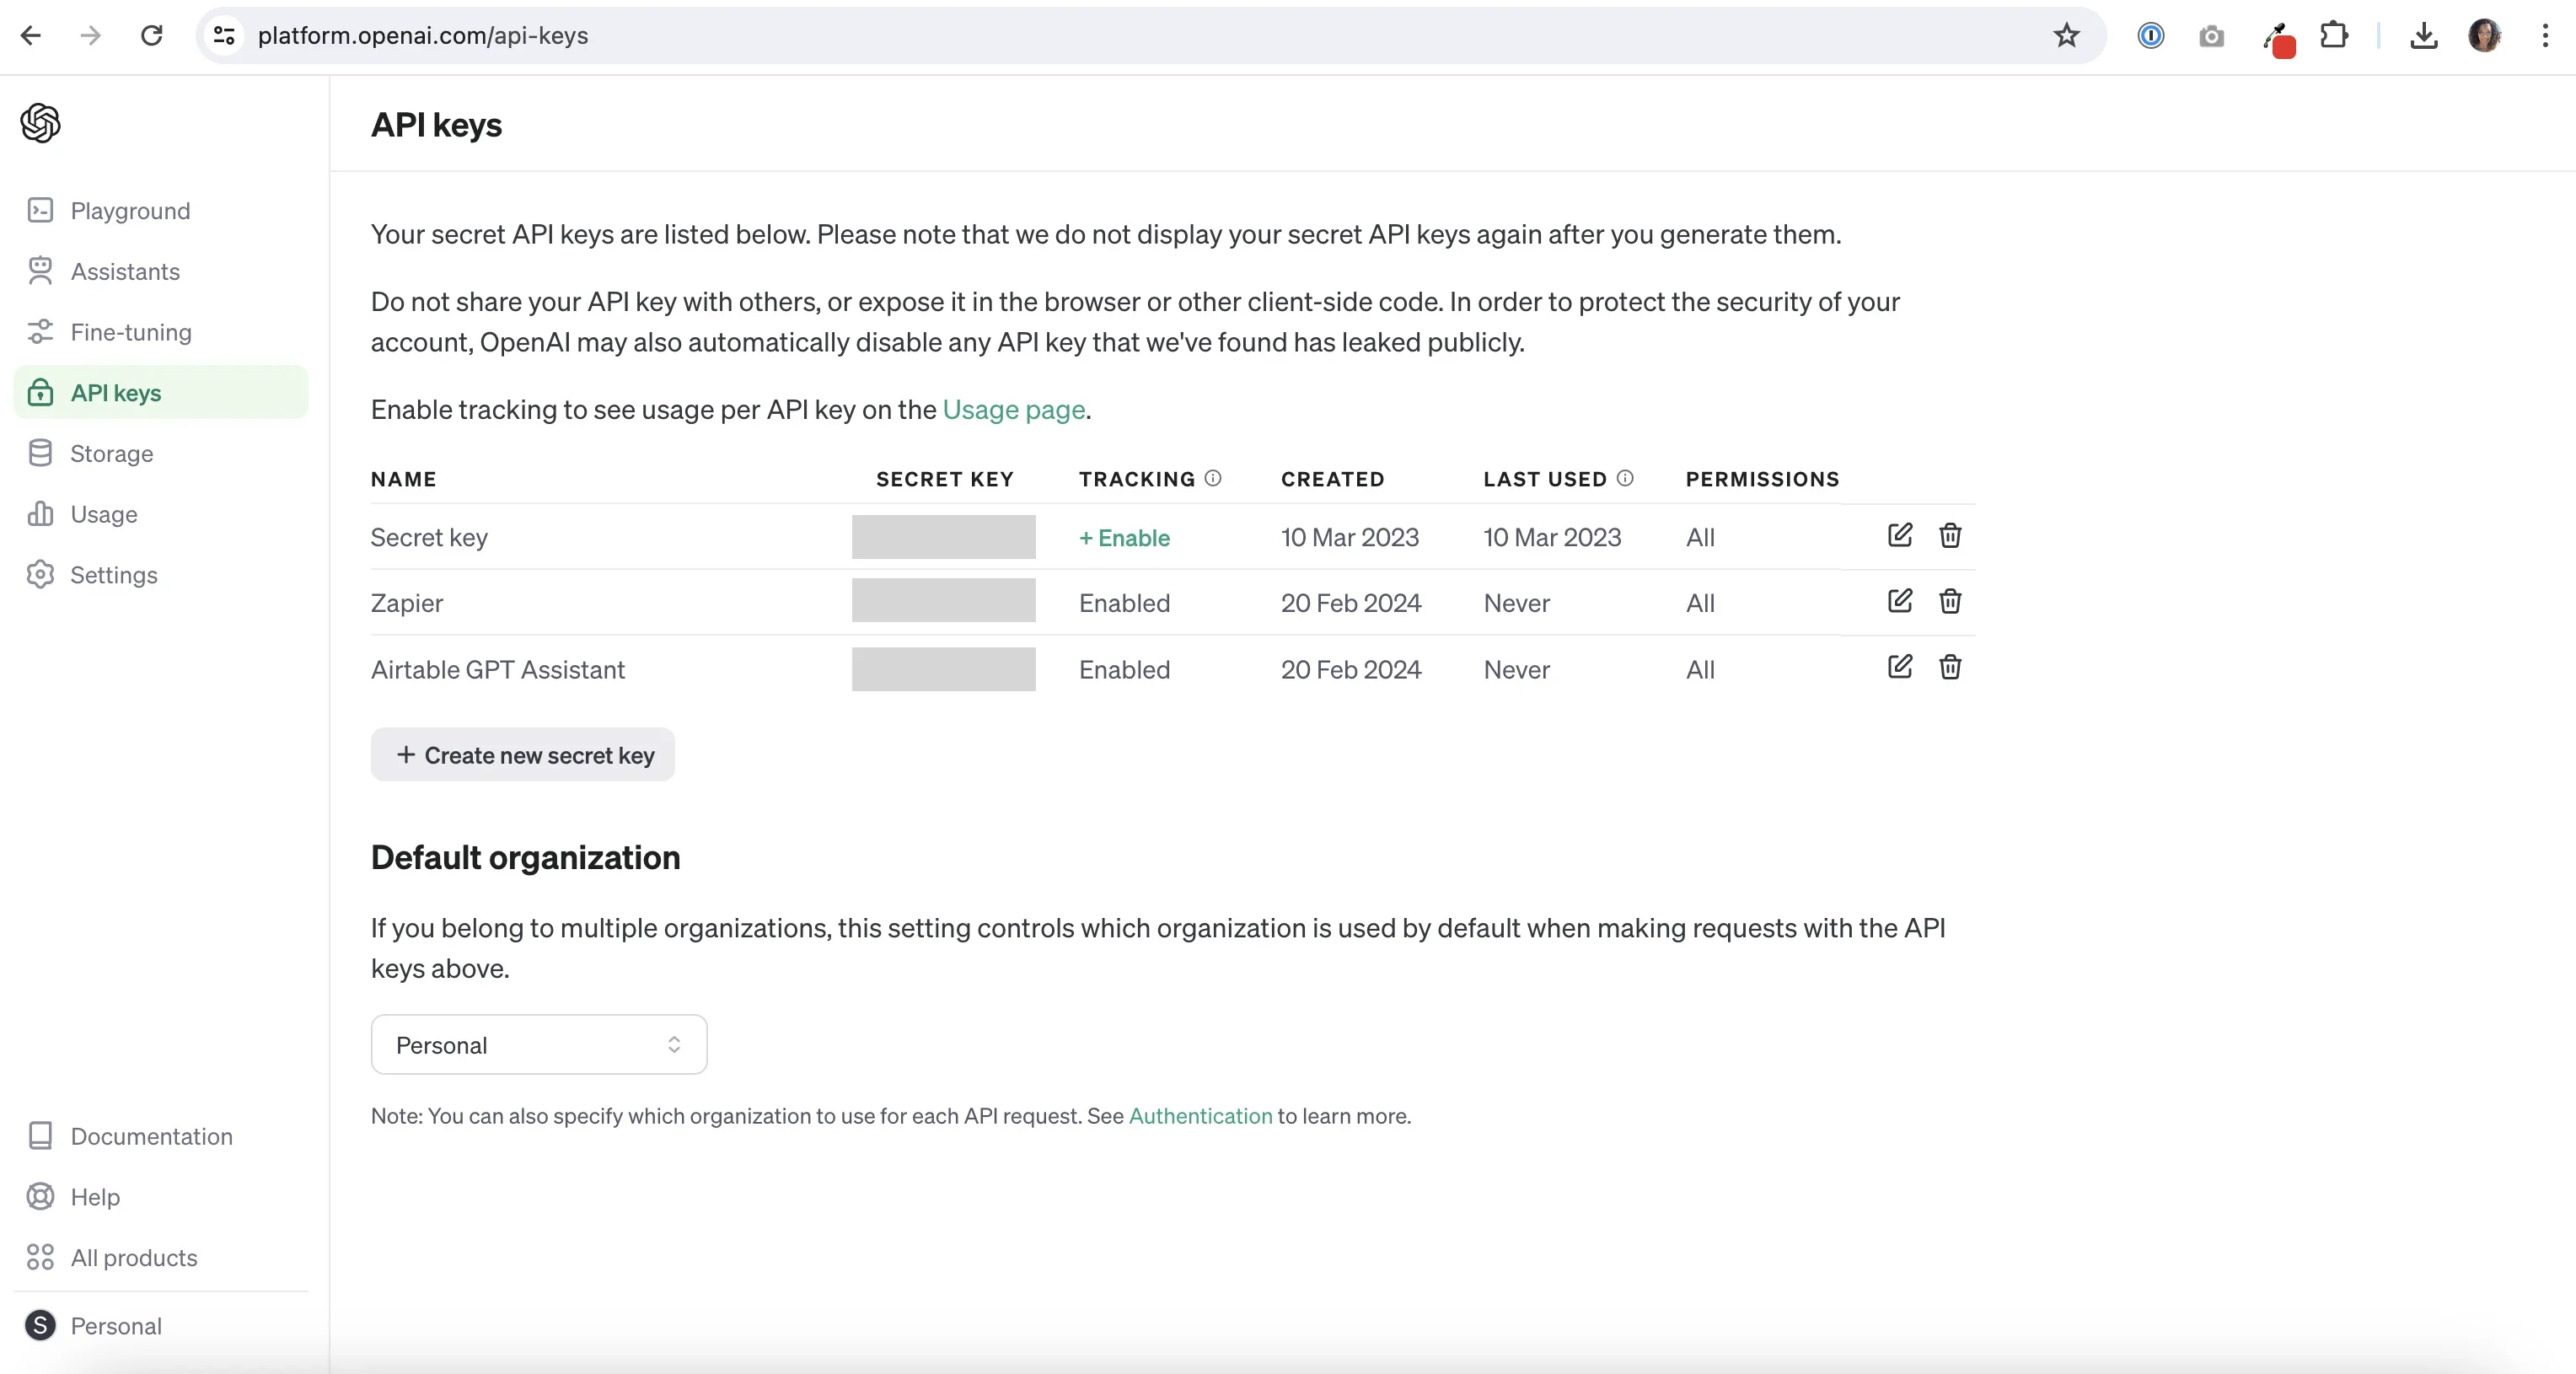Viewport: 2576px width, 1374px height.
Task: Open the Usage page from the sidebar
Action: click(x=105, y=514)
